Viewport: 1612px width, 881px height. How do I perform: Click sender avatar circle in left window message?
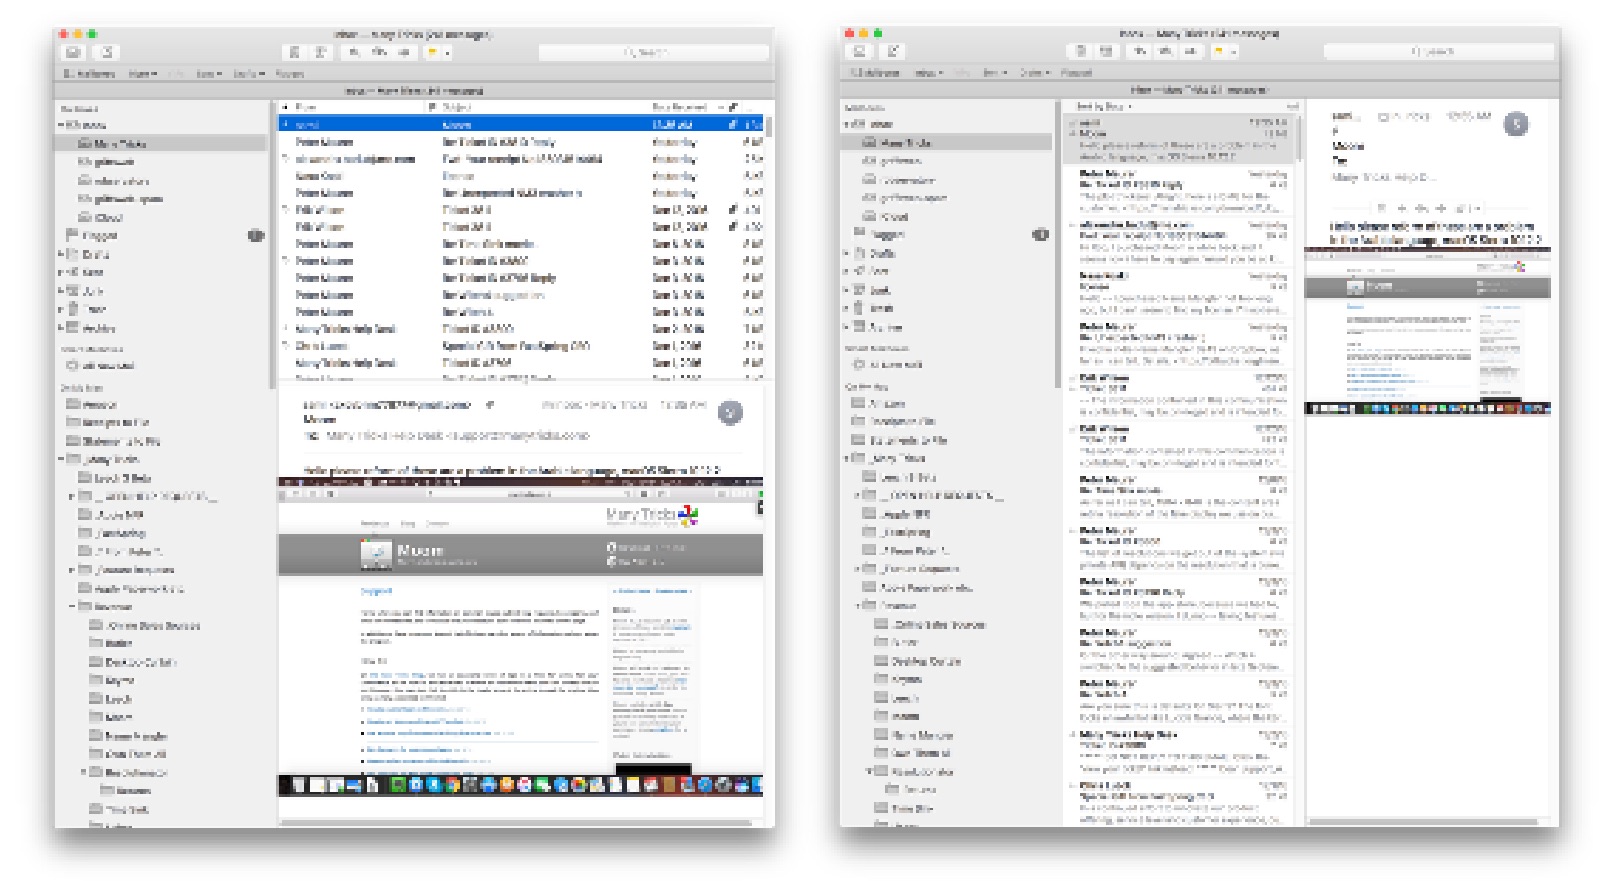coord(731,412)
